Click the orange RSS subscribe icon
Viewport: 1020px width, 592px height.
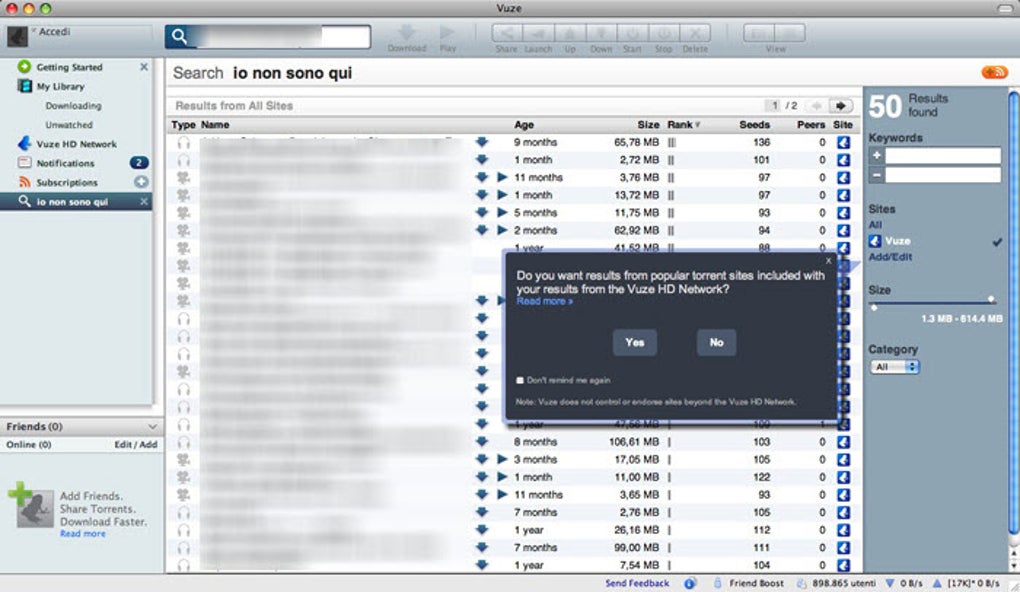(994, 72)
